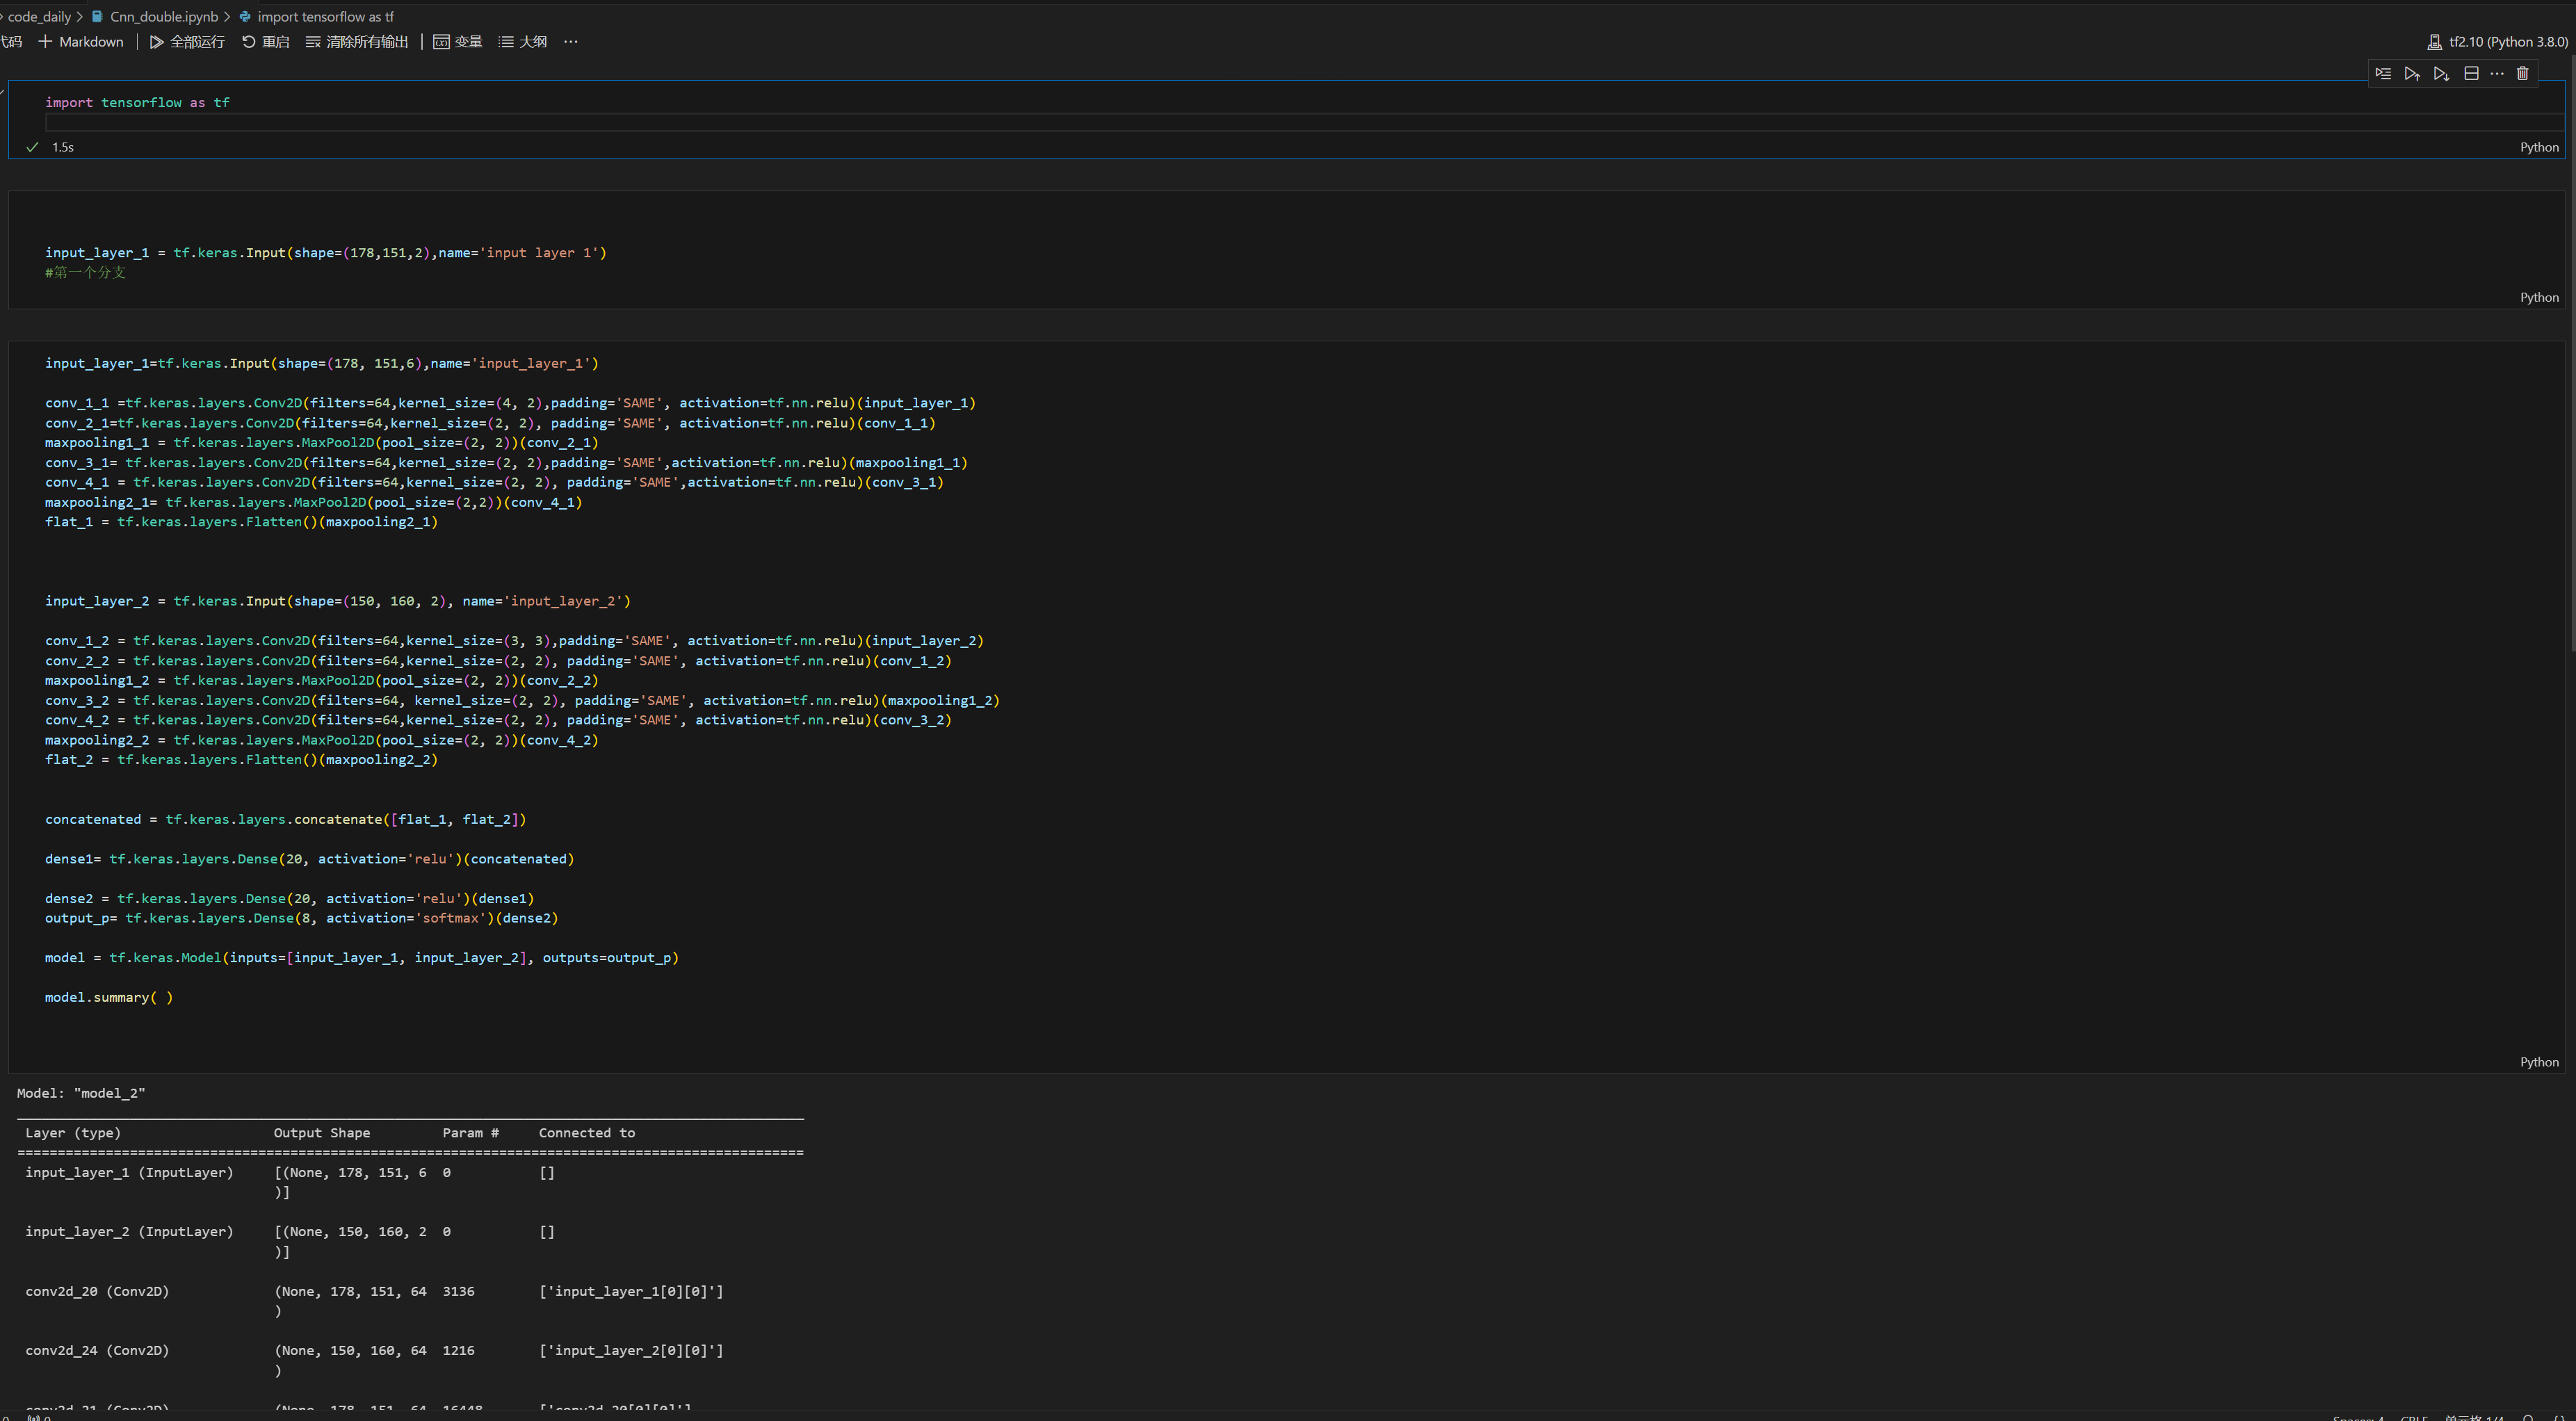Viewport: 2576px width, 1421px height.
Task: Click the 'concatenated =' code line
Action: (x=285, y=820)
